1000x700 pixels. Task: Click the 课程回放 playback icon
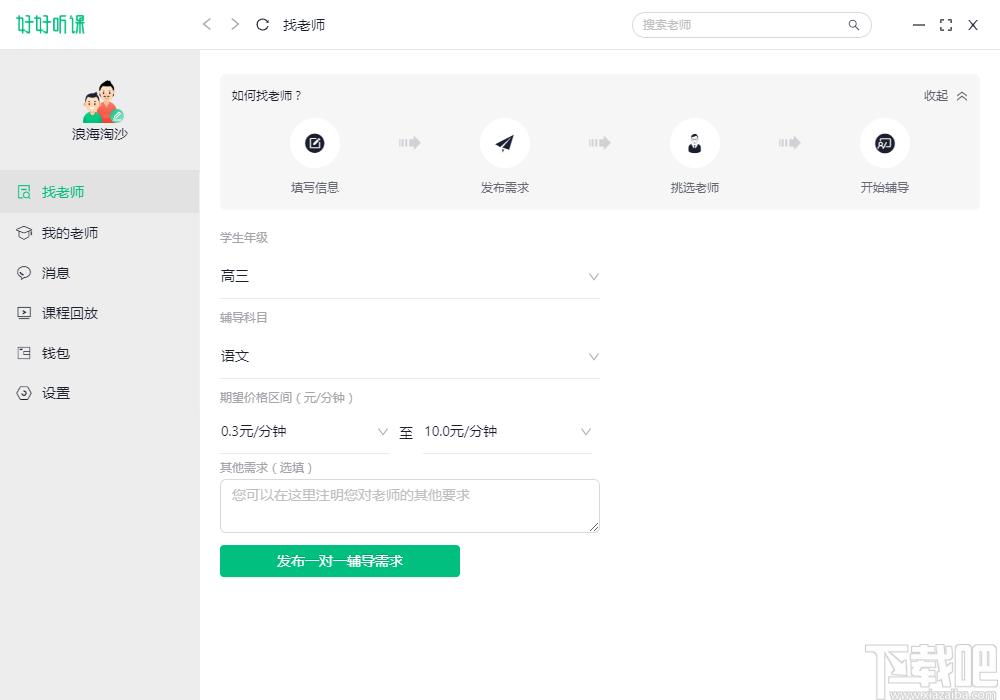coord(24,313)
